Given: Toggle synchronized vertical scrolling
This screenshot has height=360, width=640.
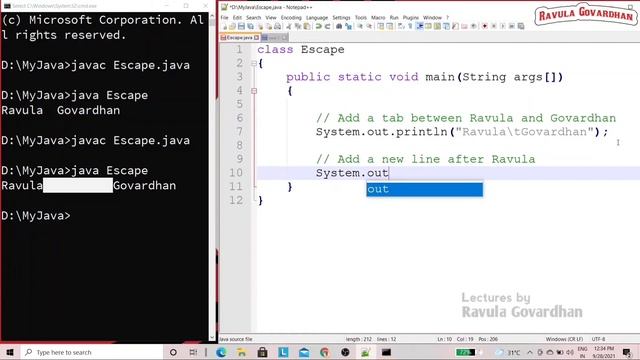Looking at the screenshot, I should click(x=382, y=26).
